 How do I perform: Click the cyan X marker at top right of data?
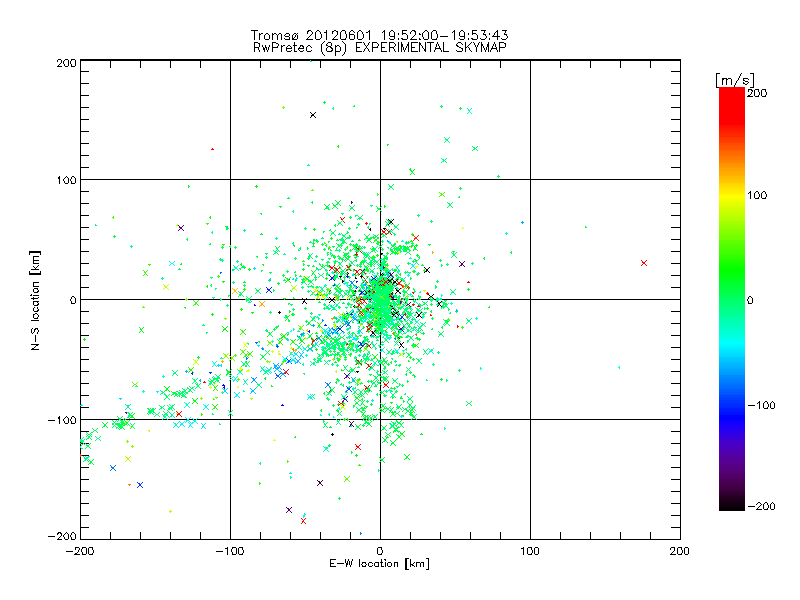[469, 111]
